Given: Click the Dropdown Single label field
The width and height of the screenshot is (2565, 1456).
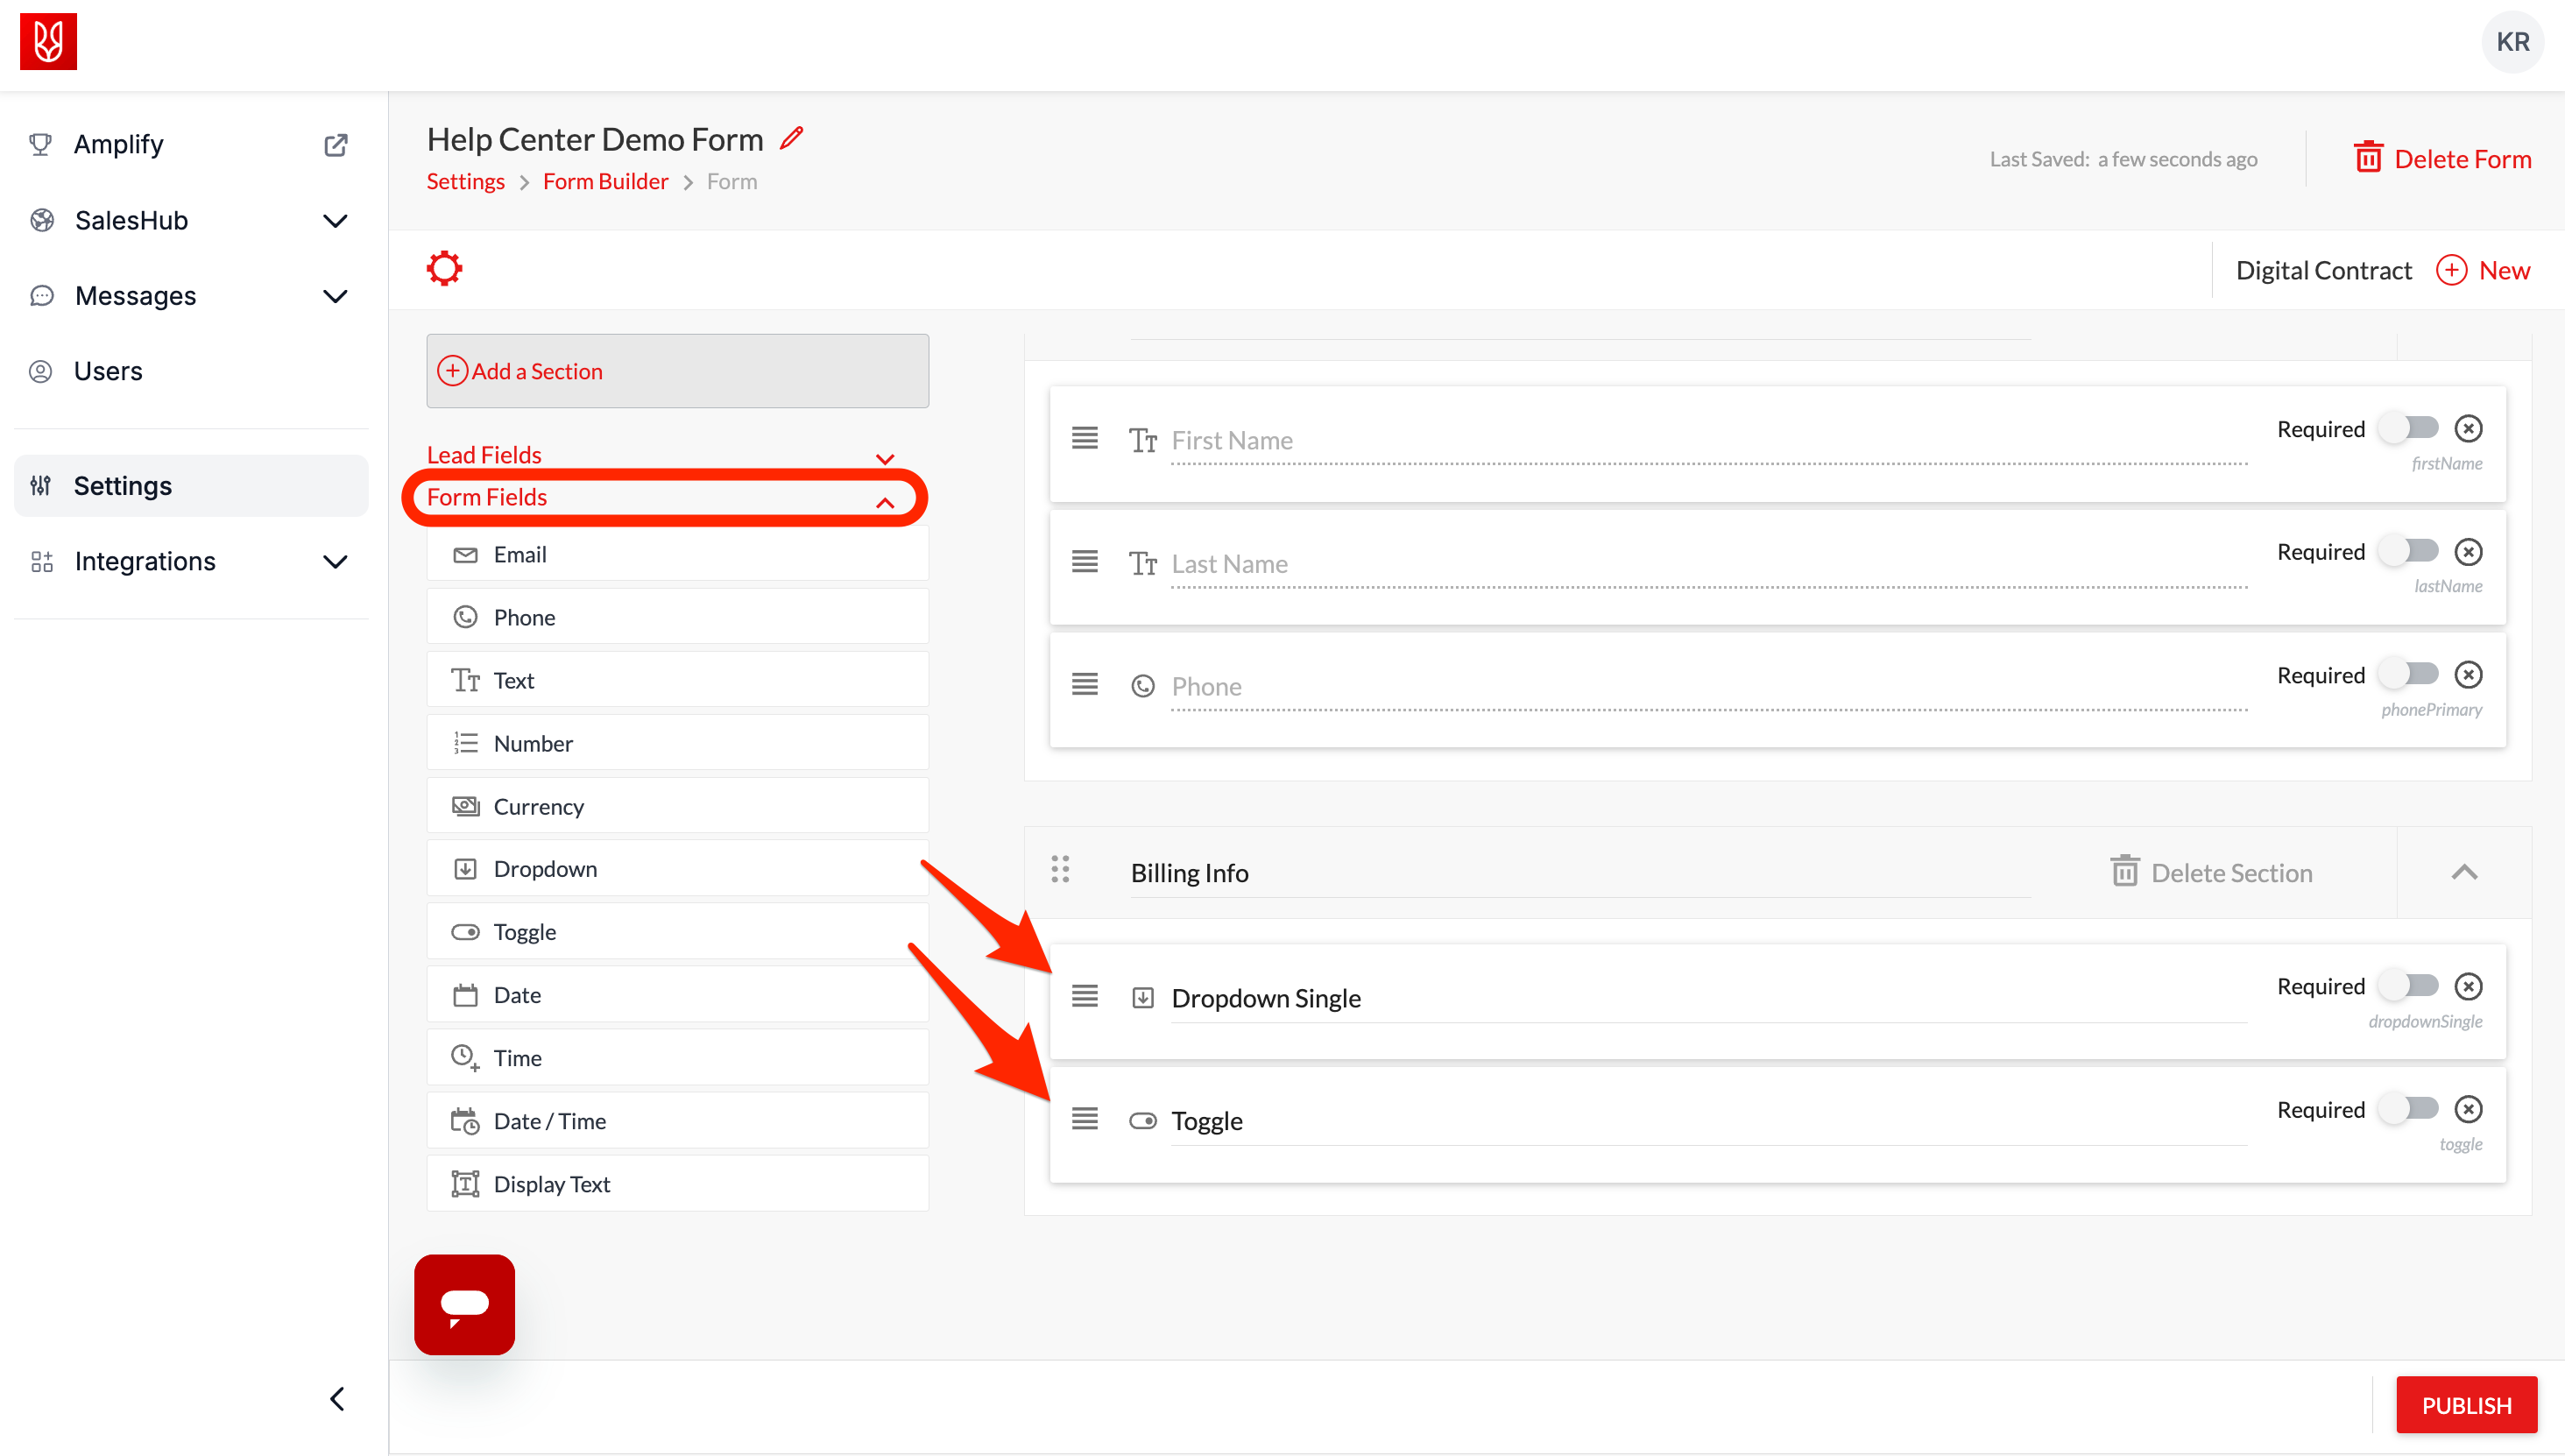Looking at the screenshot, I should 1265,998.
